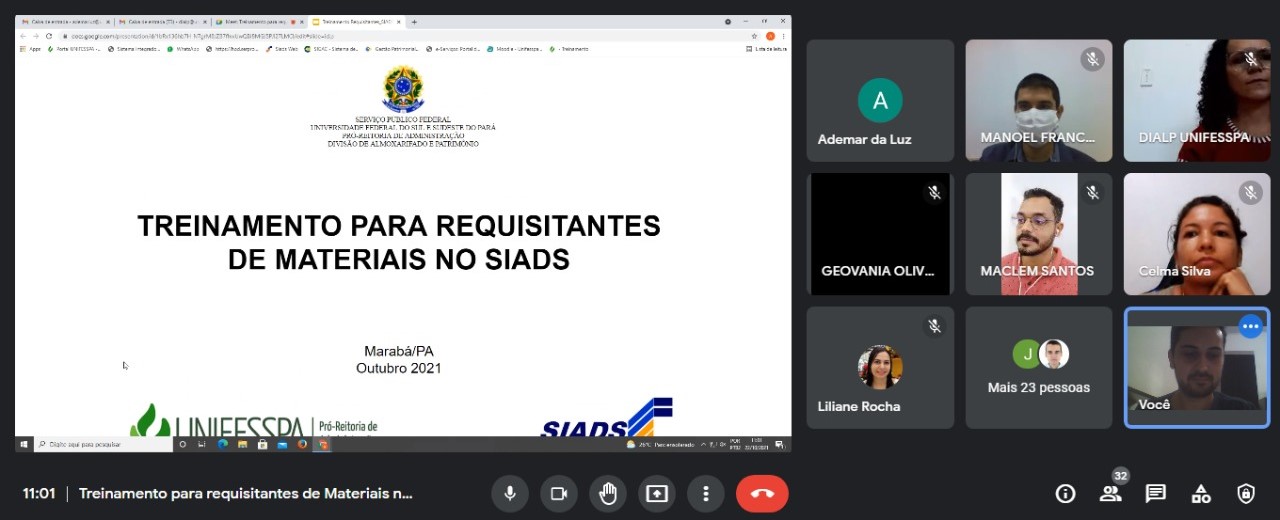The height and width of the screenshot is (520, 1280).
Task: Click browser back arrow in shared screen
Action: coord(24,36)
